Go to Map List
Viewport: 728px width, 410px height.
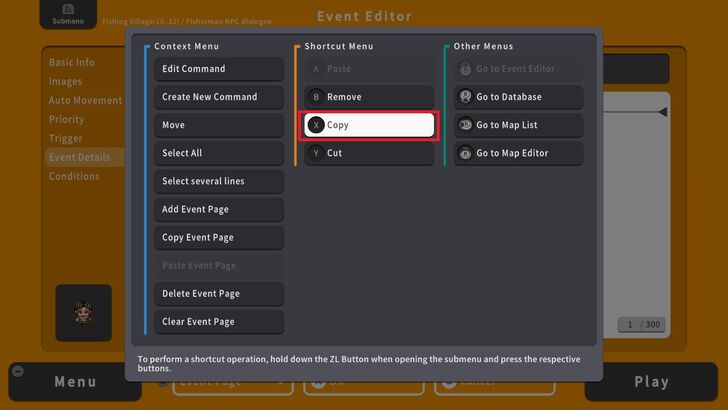pyautogui.click(x=519, y=125)
